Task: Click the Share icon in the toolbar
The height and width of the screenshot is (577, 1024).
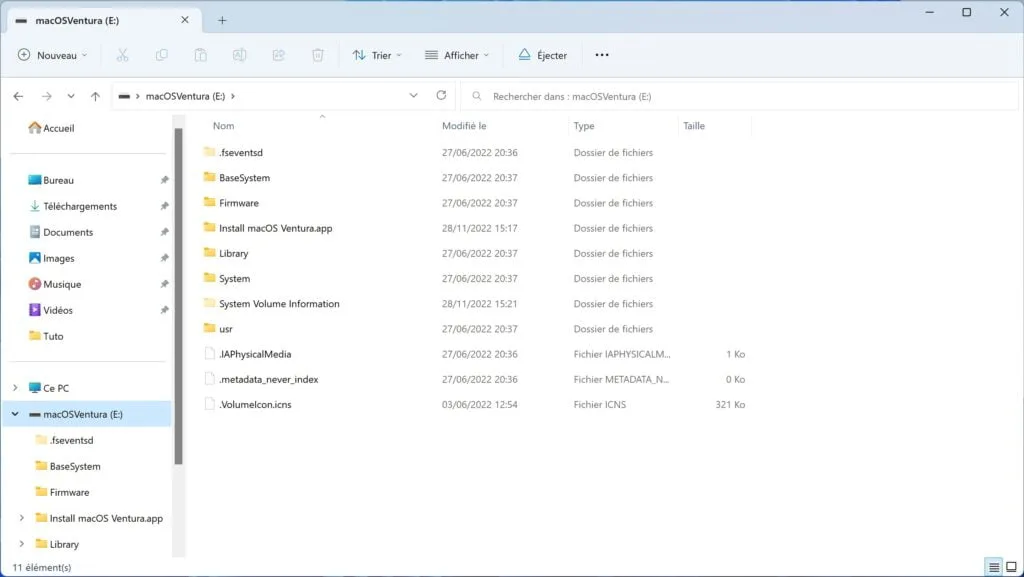Action: [279, 55]
